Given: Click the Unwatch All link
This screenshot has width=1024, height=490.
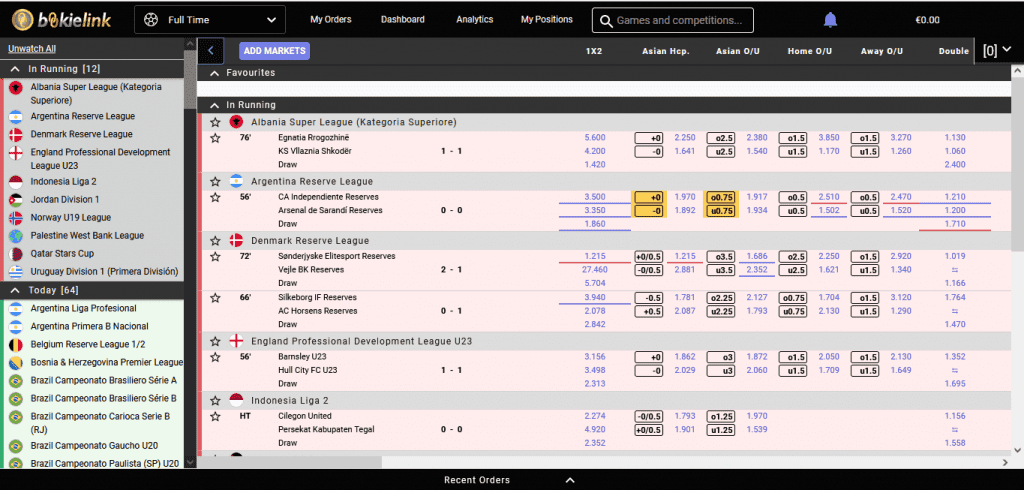Looking at the screenshot, I should 32,48.
